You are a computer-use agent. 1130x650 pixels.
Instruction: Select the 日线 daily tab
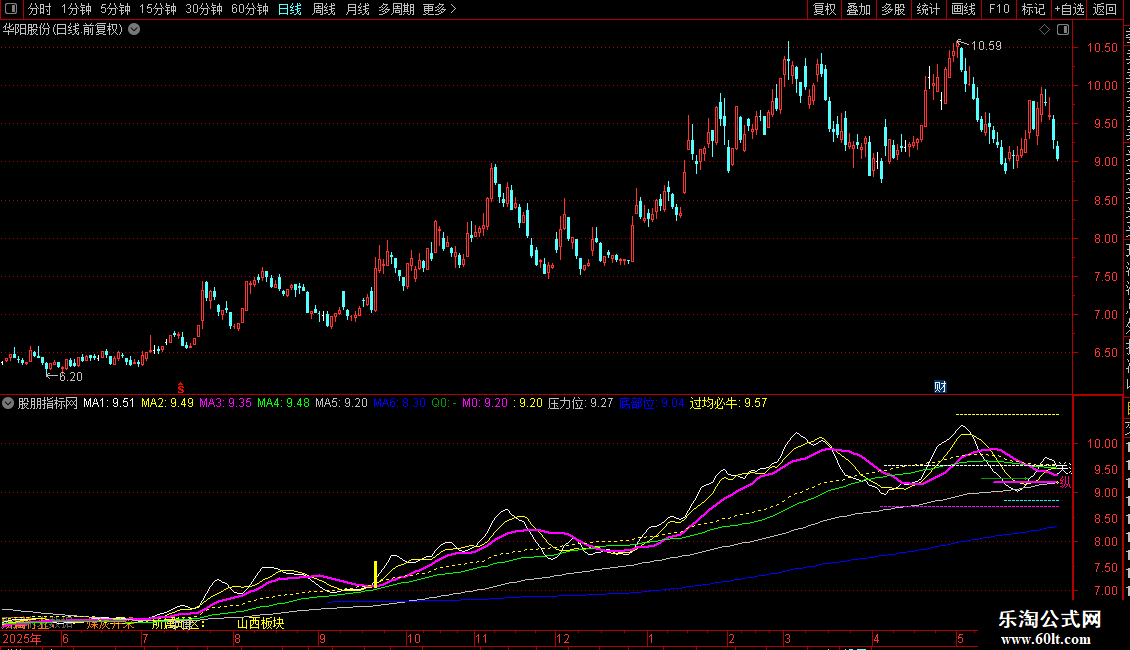[x=290, y=9]
